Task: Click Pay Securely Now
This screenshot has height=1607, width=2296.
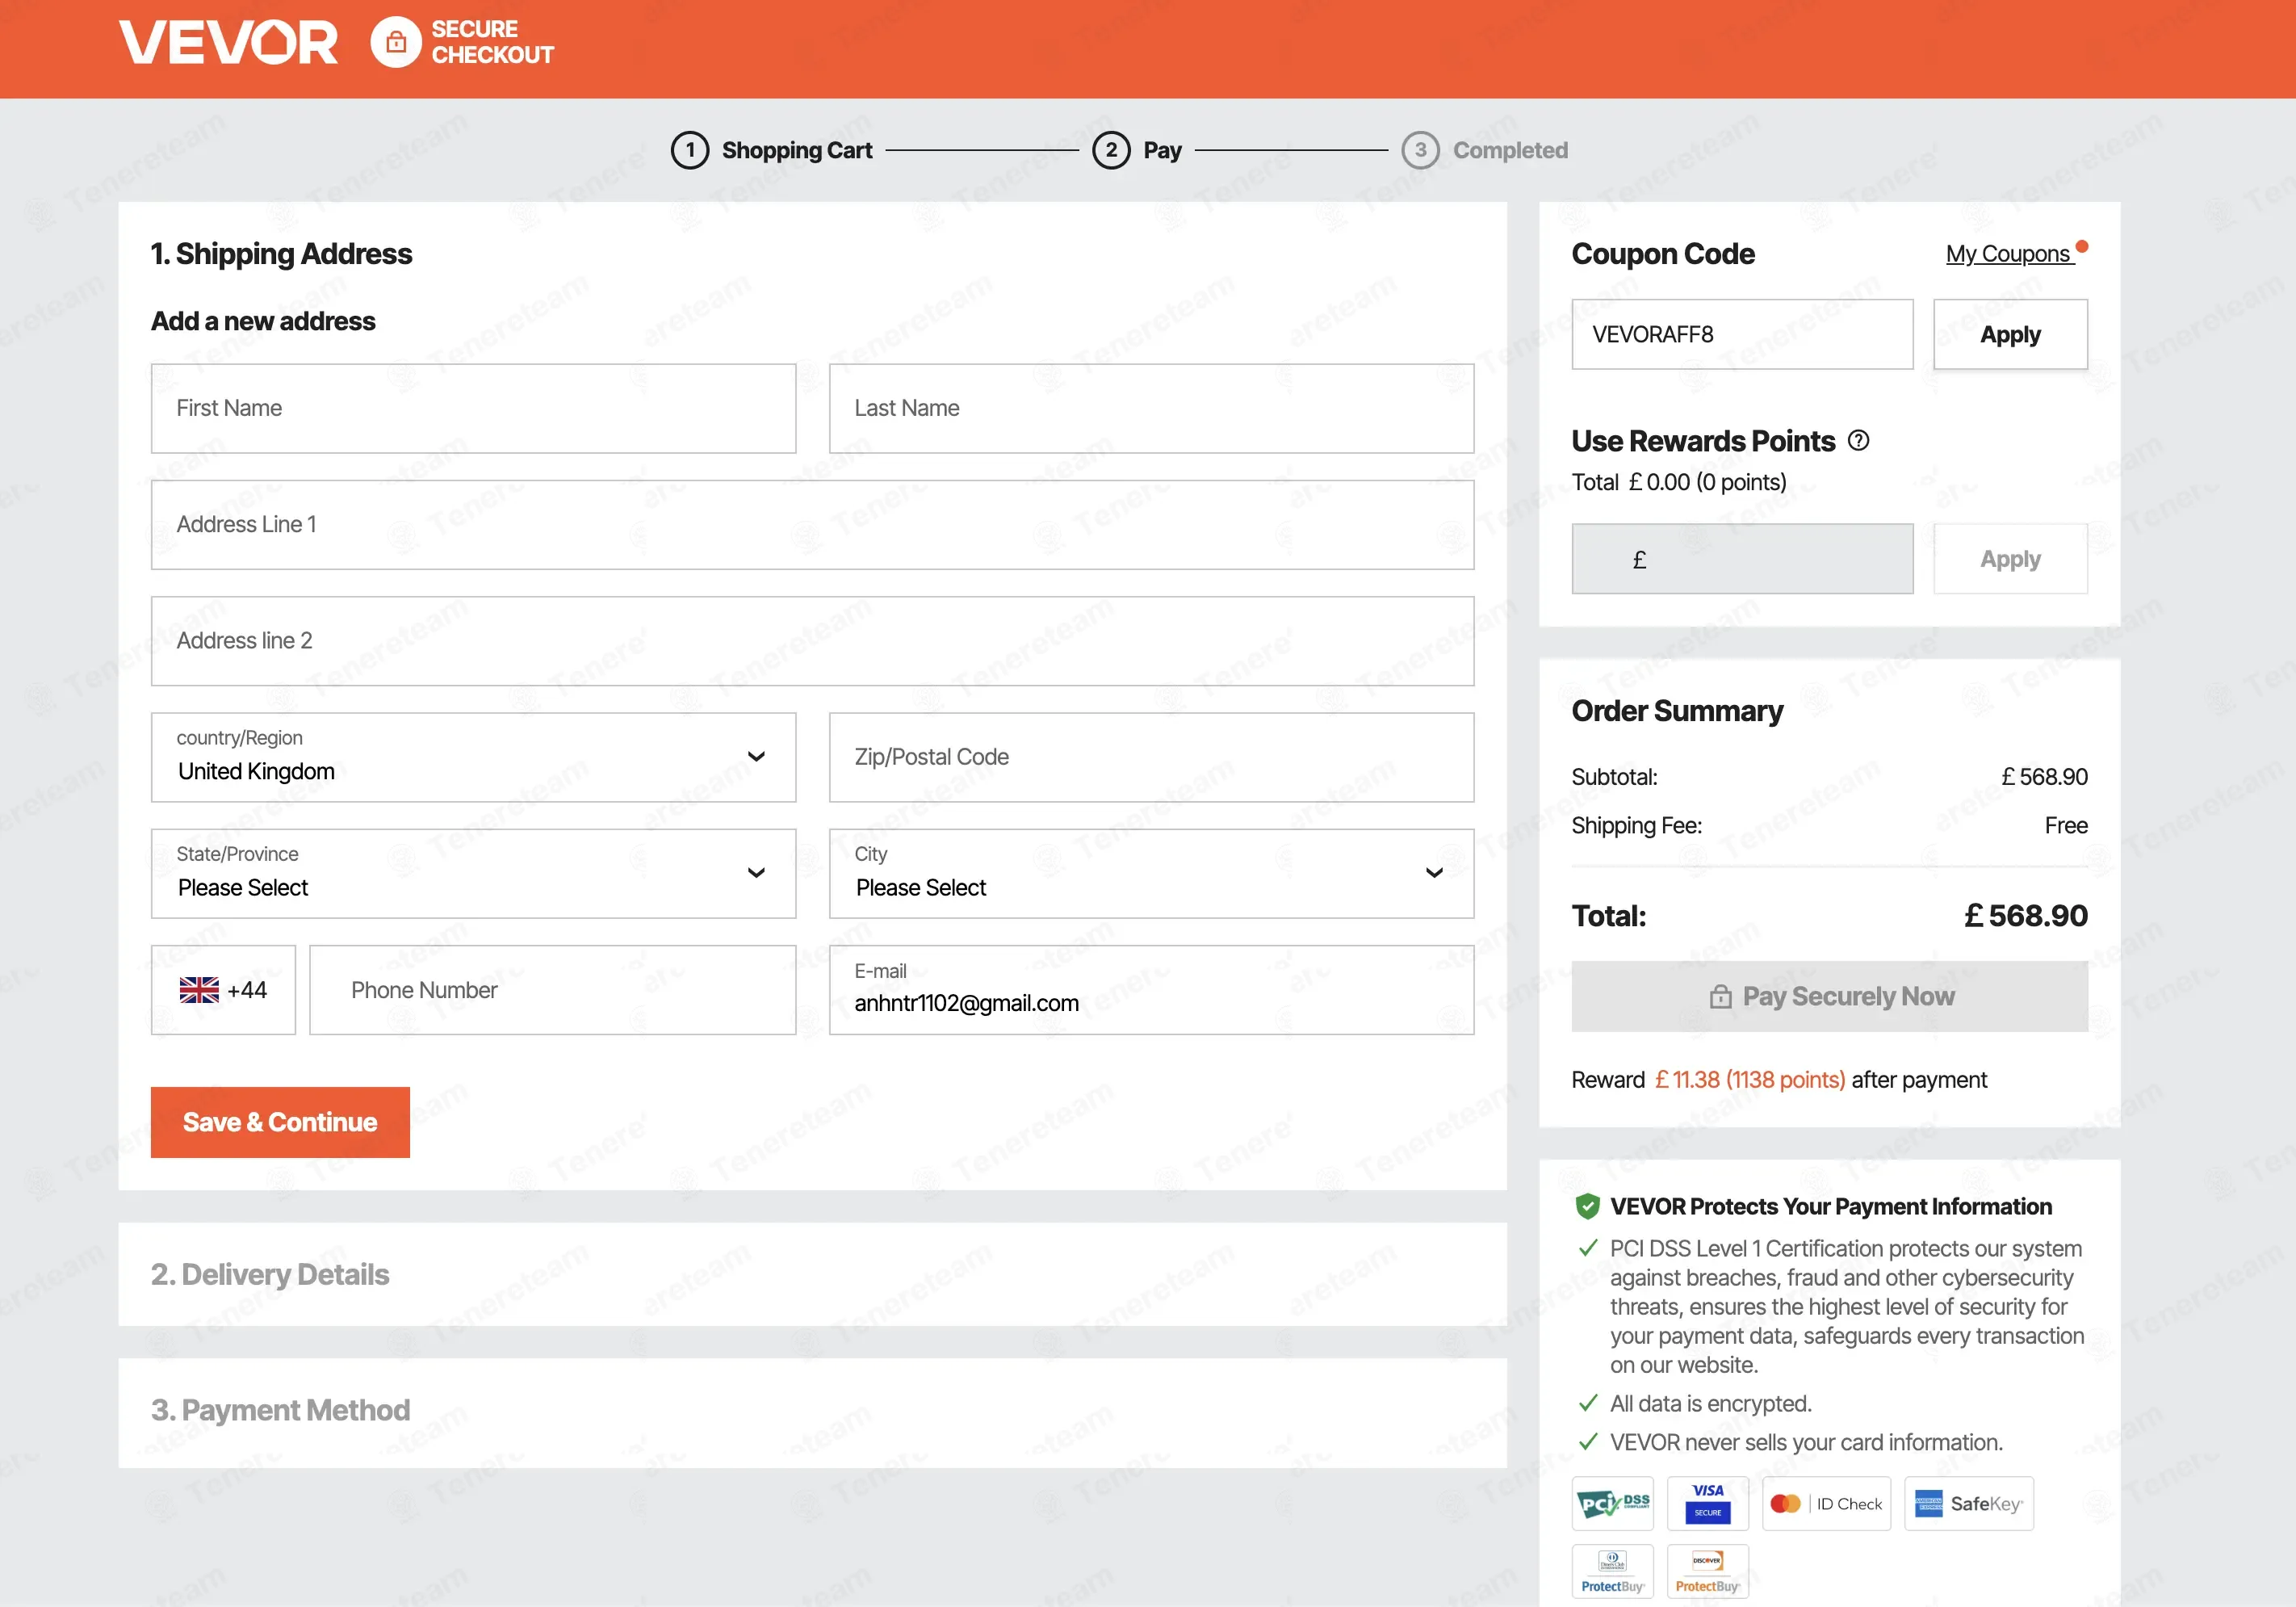Action: coord(1829,996)
